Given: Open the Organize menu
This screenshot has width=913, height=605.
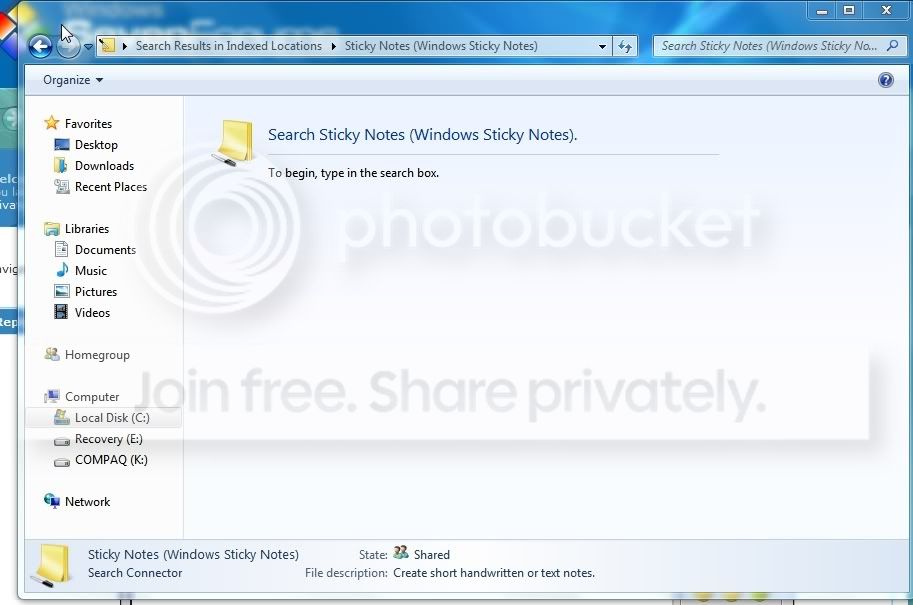Looking at the screenshot, I should coord(73,80).
